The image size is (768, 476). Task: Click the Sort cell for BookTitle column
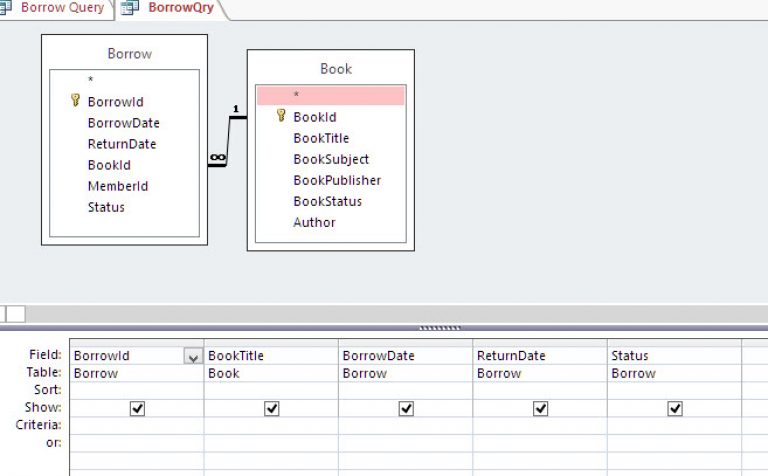(271, 390)
